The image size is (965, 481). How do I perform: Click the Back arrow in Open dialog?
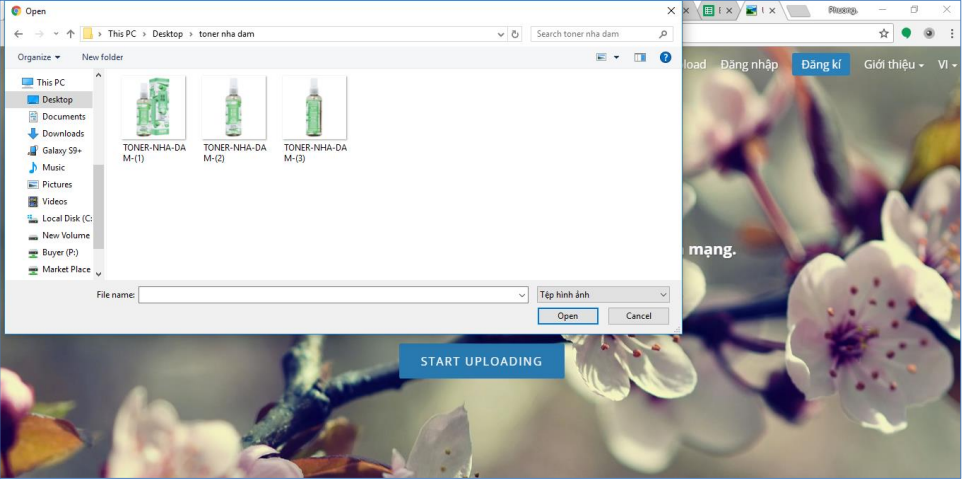click(19, 34)
